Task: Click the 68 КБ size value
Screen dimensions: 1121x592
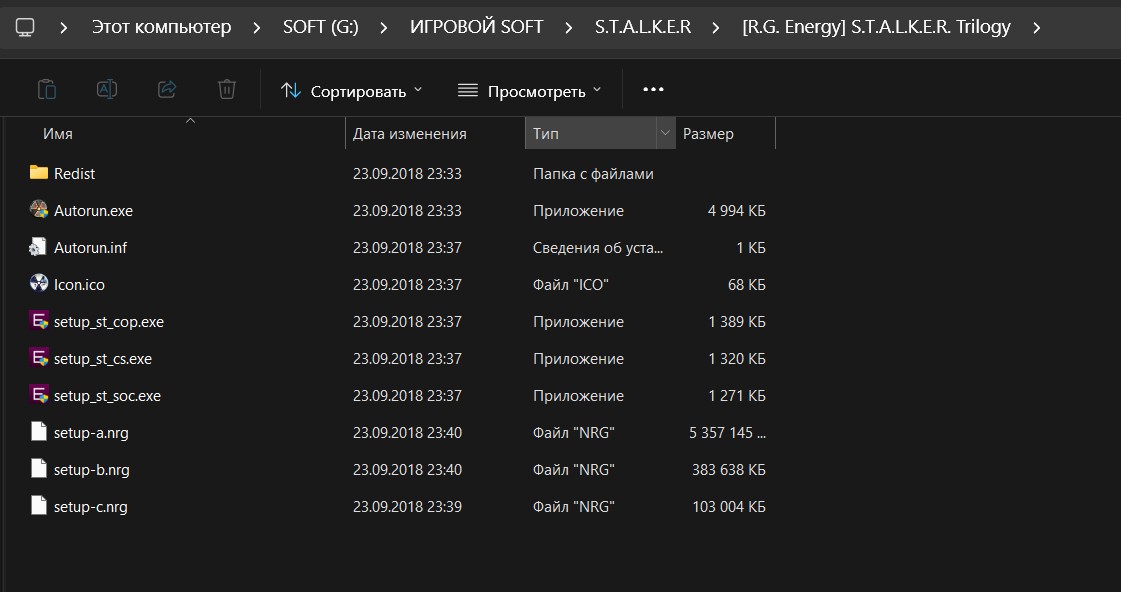Action: tap(746, 285)
